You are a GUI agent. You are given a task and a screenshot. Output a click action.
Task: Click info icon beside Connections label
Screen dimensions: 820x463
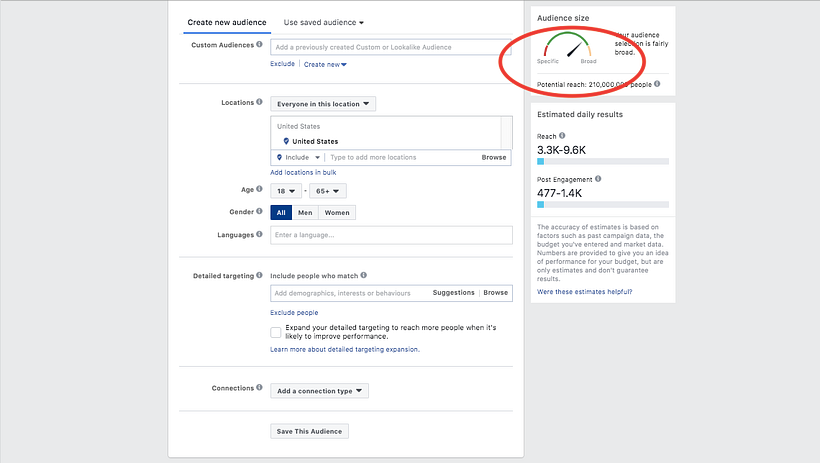point(259,388)
